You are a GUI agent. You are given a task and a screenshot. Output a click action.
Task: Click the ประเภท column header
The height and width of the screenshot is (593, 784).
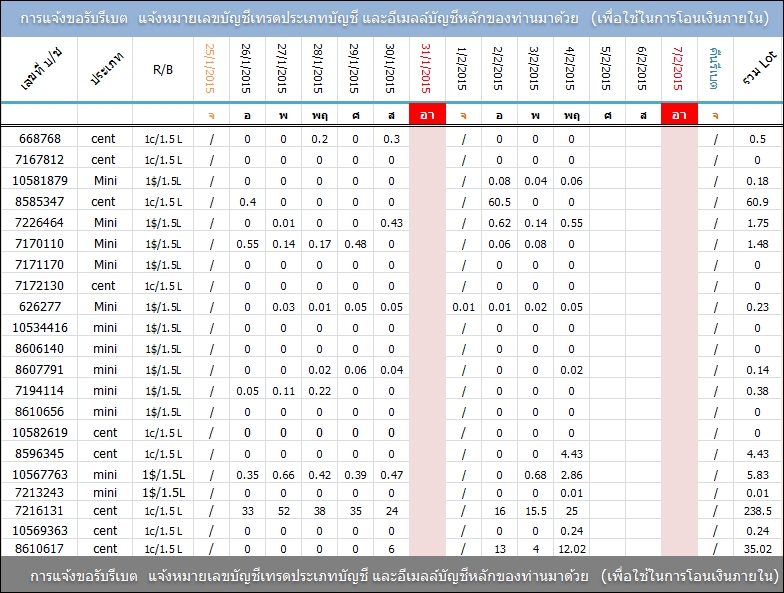pyautogui.click(x=106, y=70)
